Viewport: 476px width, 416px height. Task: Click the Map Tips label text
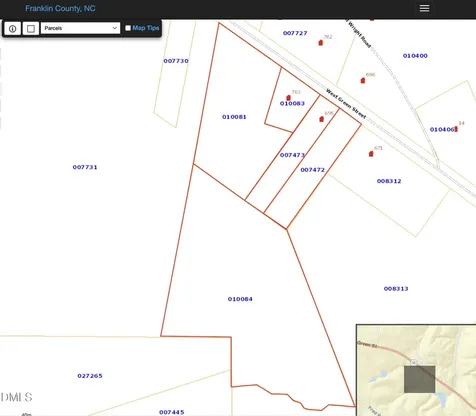[146, 28]
